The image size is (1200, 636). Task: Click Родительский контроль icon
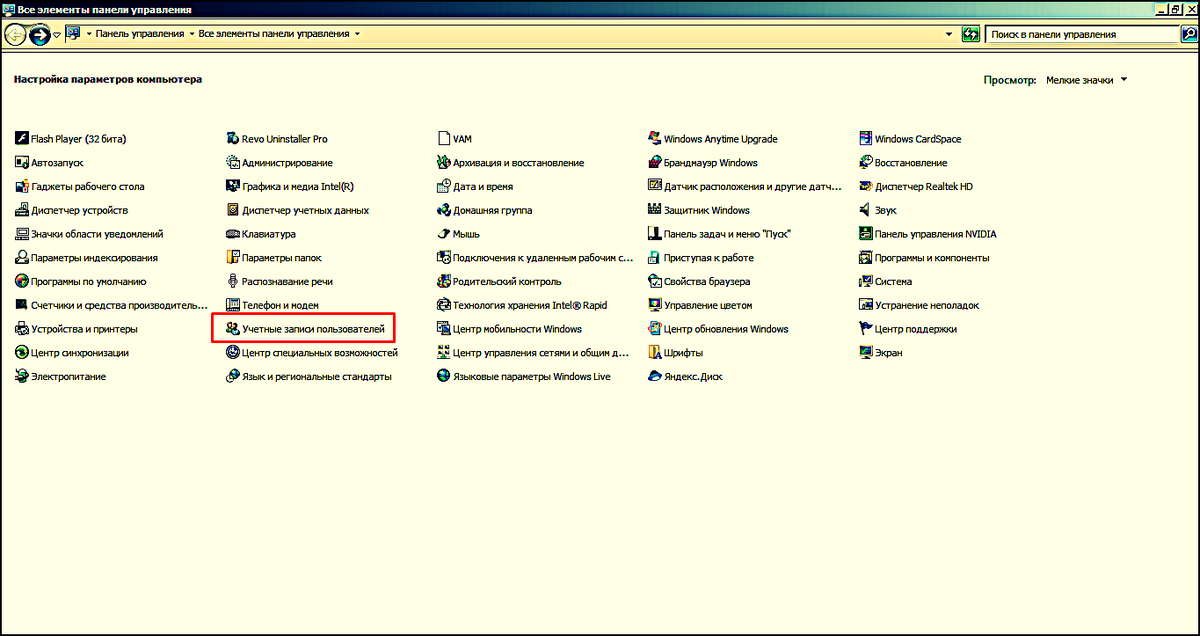[x=445, y=282]
